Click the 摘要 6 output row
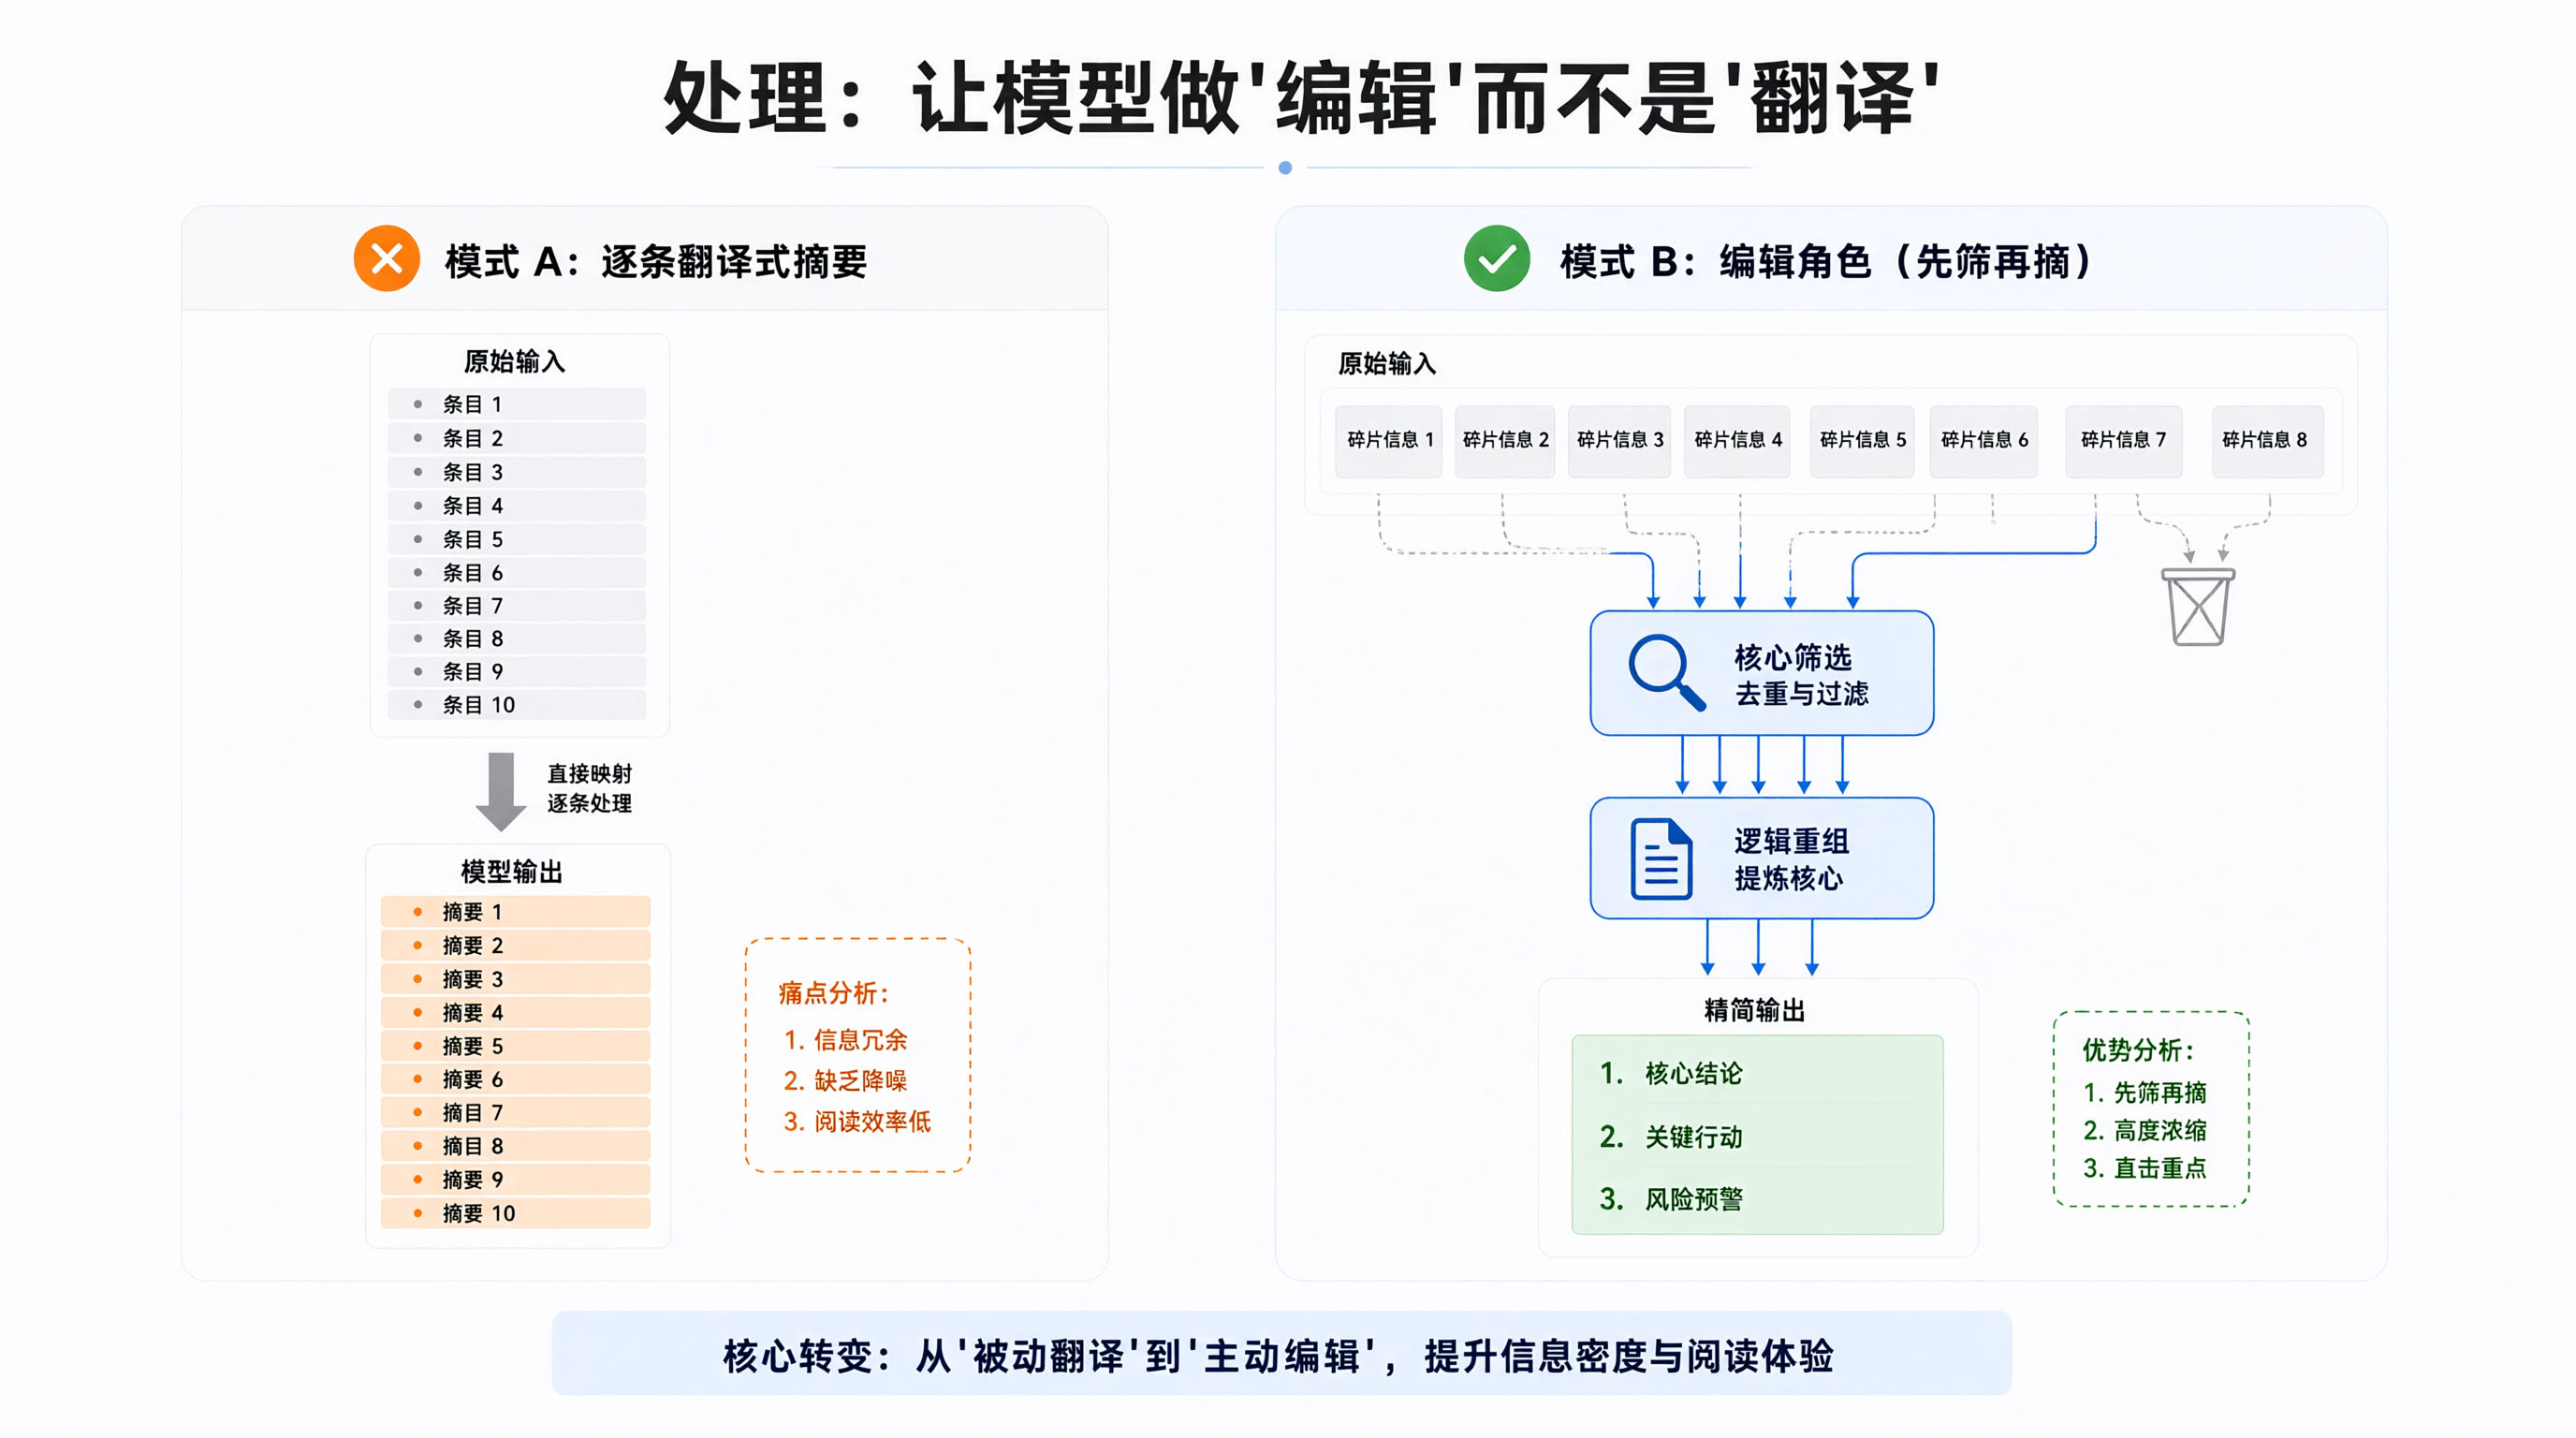2576x1438 pixels. click(x=515, y=1079)
